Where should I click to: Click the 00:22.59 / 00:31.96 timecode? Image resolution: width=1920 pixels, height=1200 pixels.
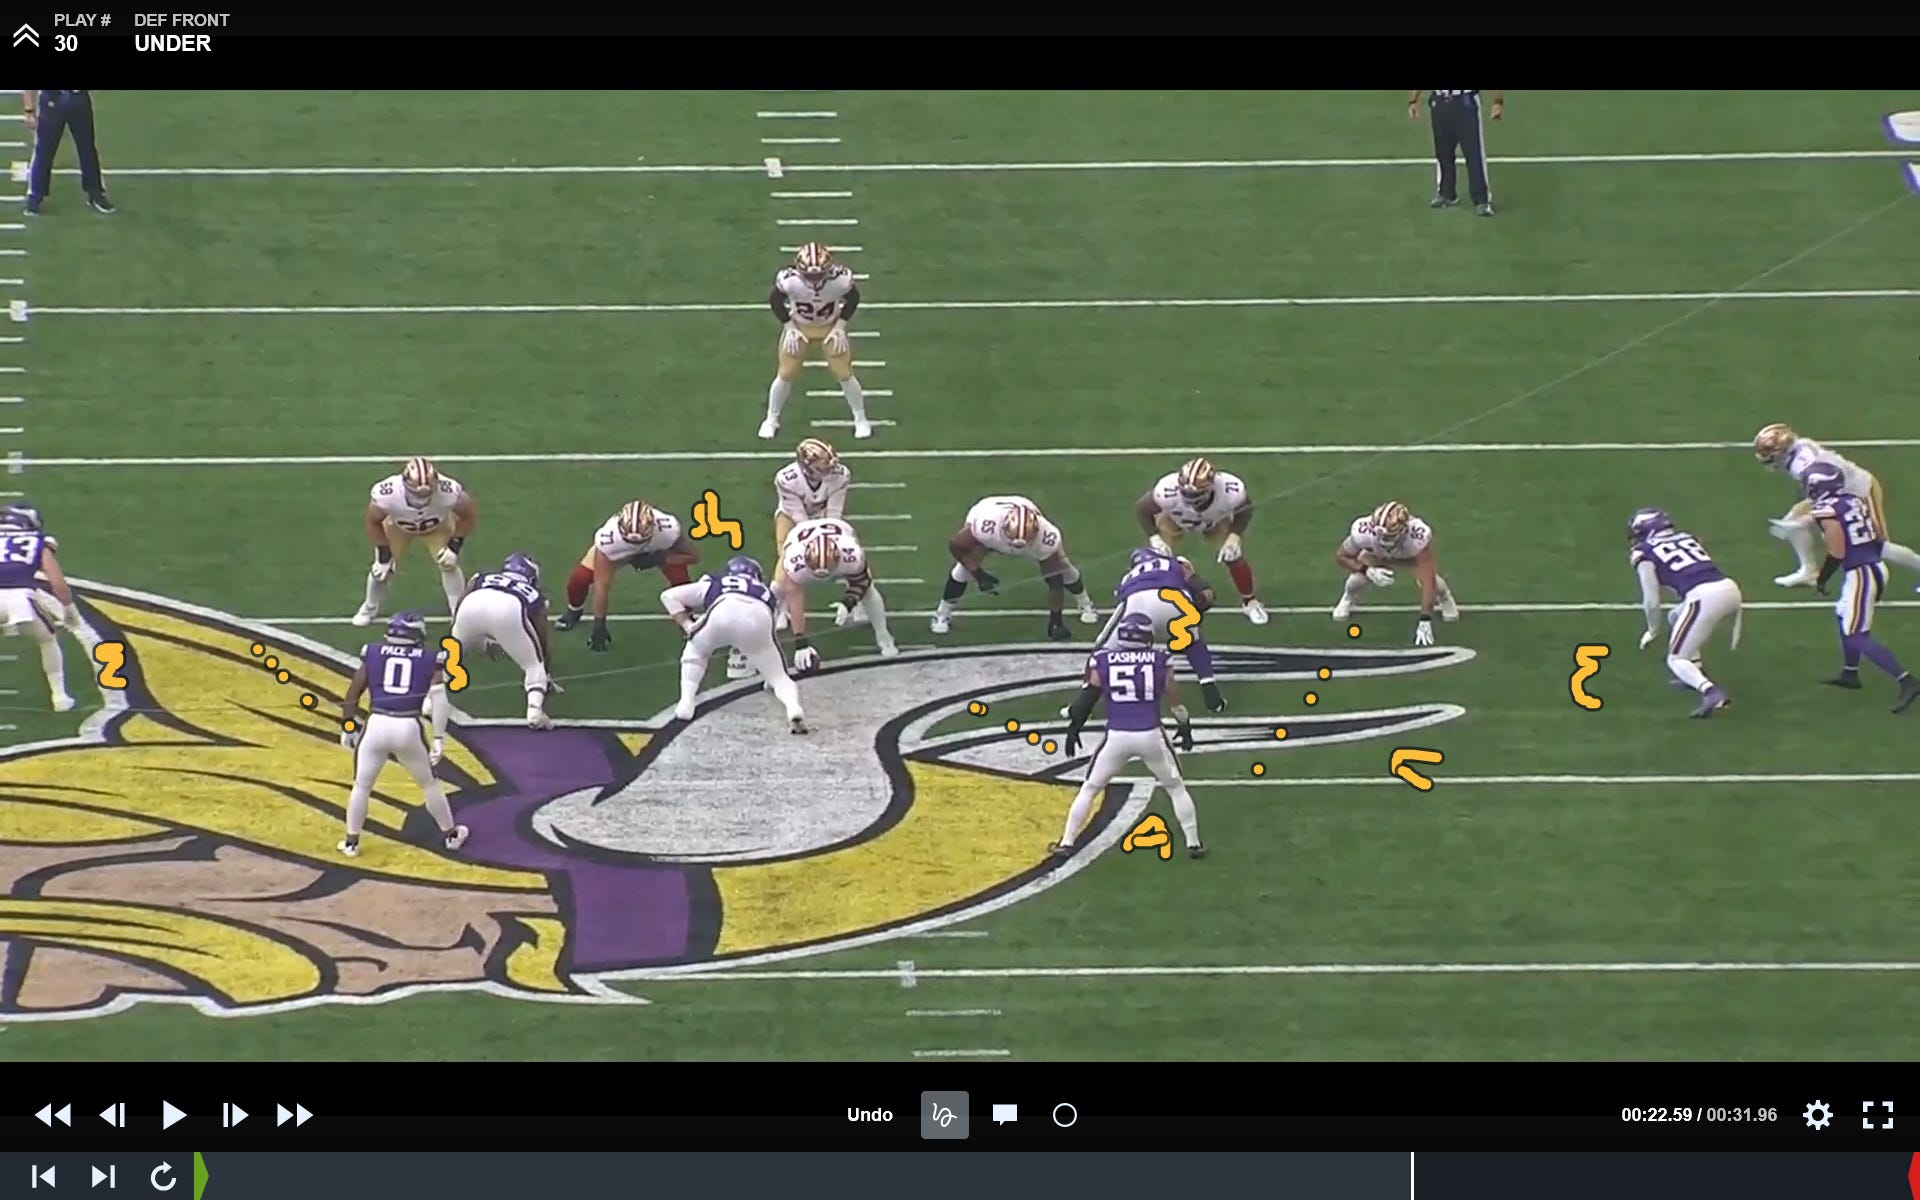point(1699,1115)
